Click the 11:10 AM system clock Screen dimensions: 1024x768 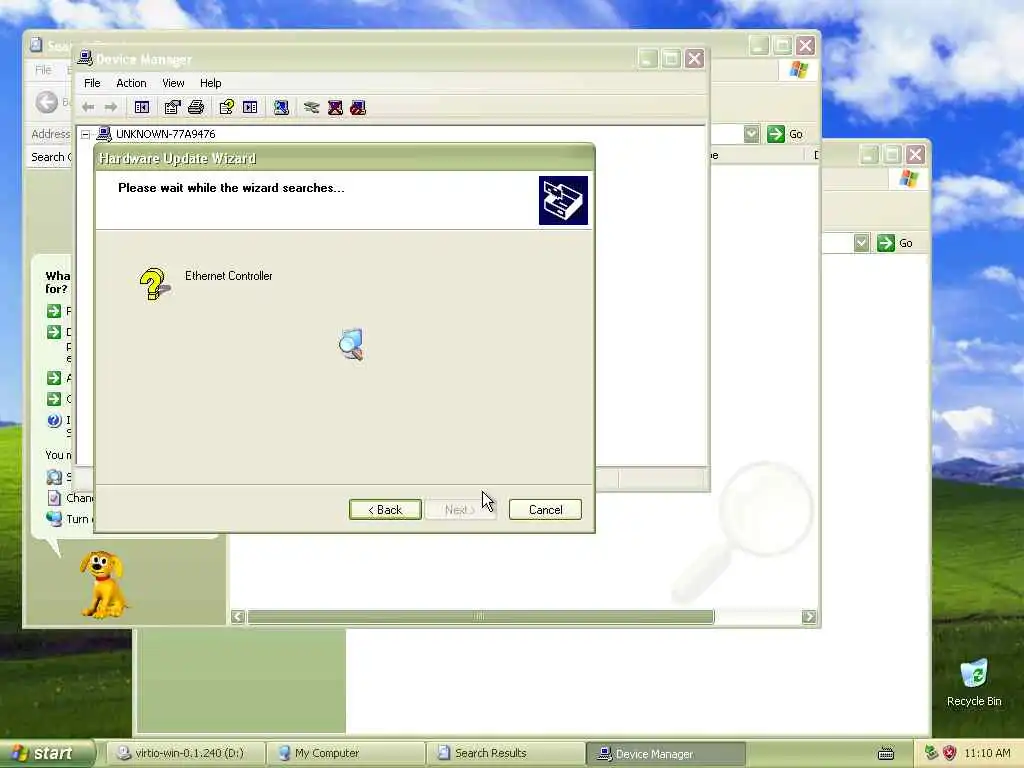[987, 753]
